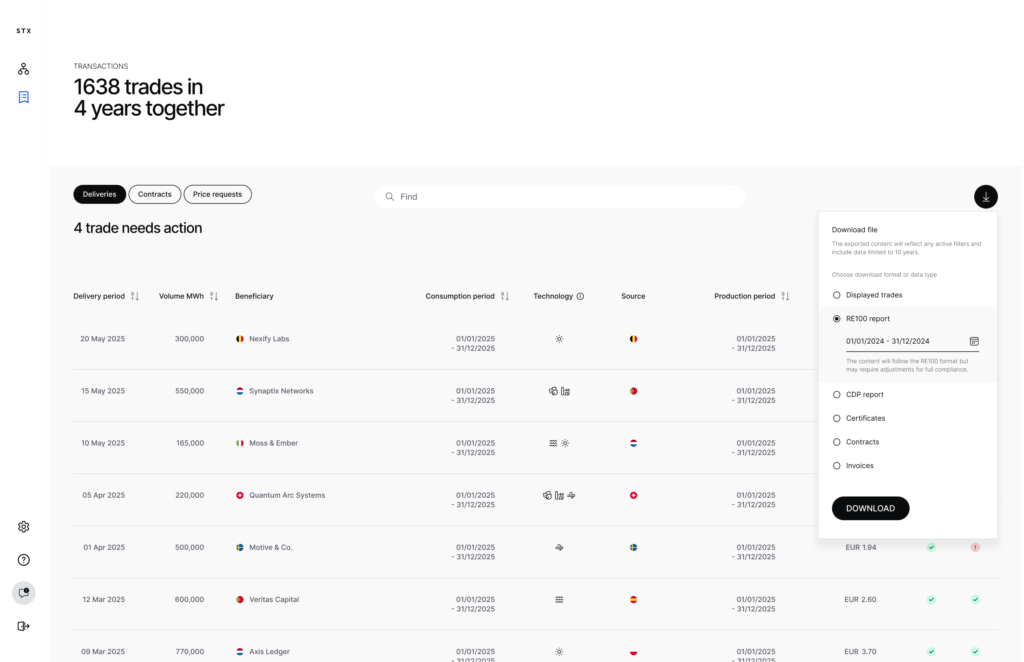Viewport: 1024px width, 662px height.
Task: Click the round download icon button
Action: 985,197
